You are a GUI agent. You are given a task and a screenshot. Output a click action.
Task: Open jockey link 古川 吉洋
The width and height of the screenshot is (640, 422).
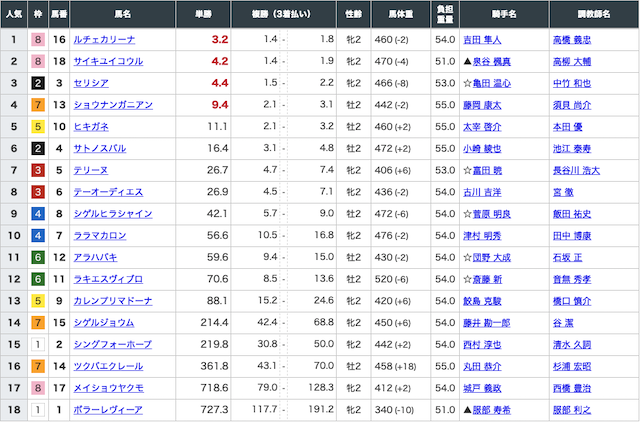[x=482, y=192]
